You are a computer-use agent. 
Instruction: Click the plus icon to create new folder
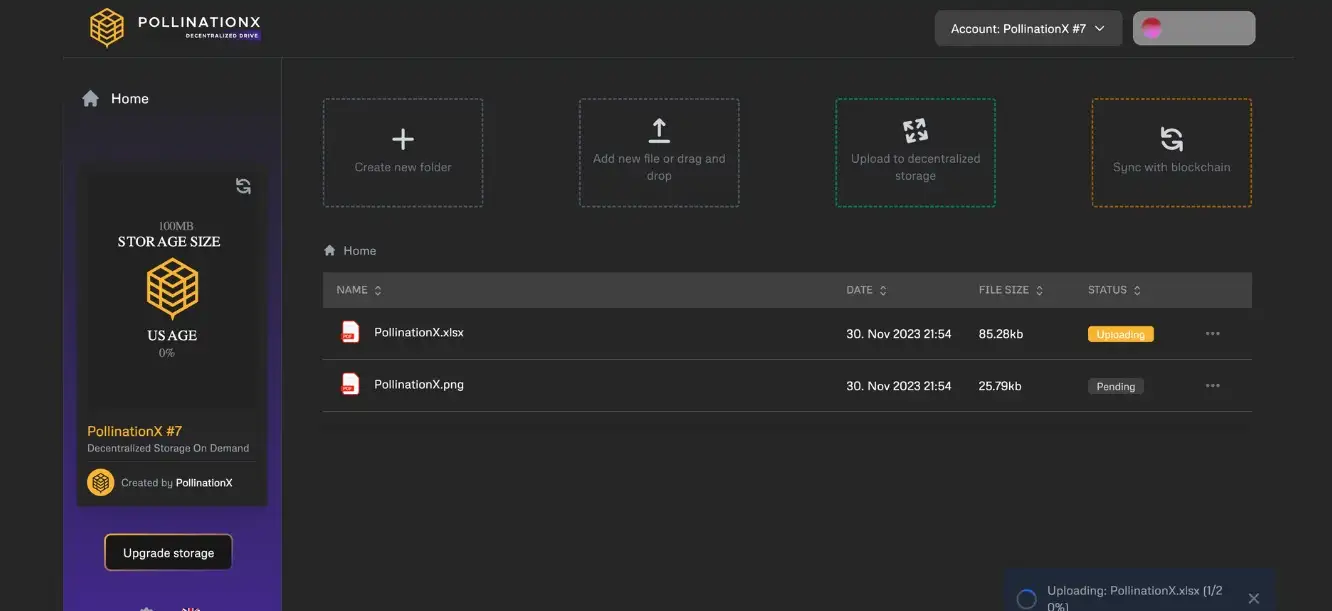tap(402, 139)
